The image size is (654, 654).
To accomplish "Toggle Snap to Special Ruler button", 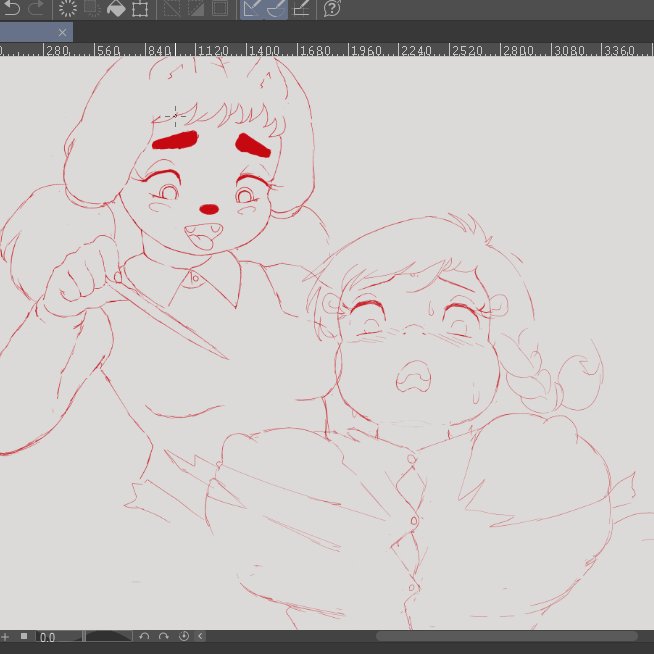I will [275, 9].
